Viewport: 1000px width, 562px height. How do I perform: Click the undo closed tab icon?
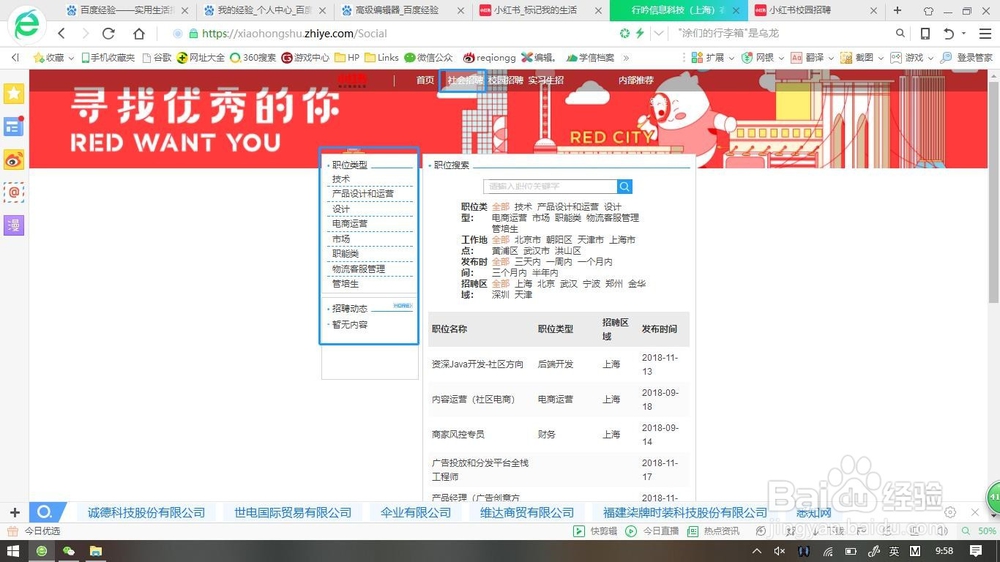949,33
